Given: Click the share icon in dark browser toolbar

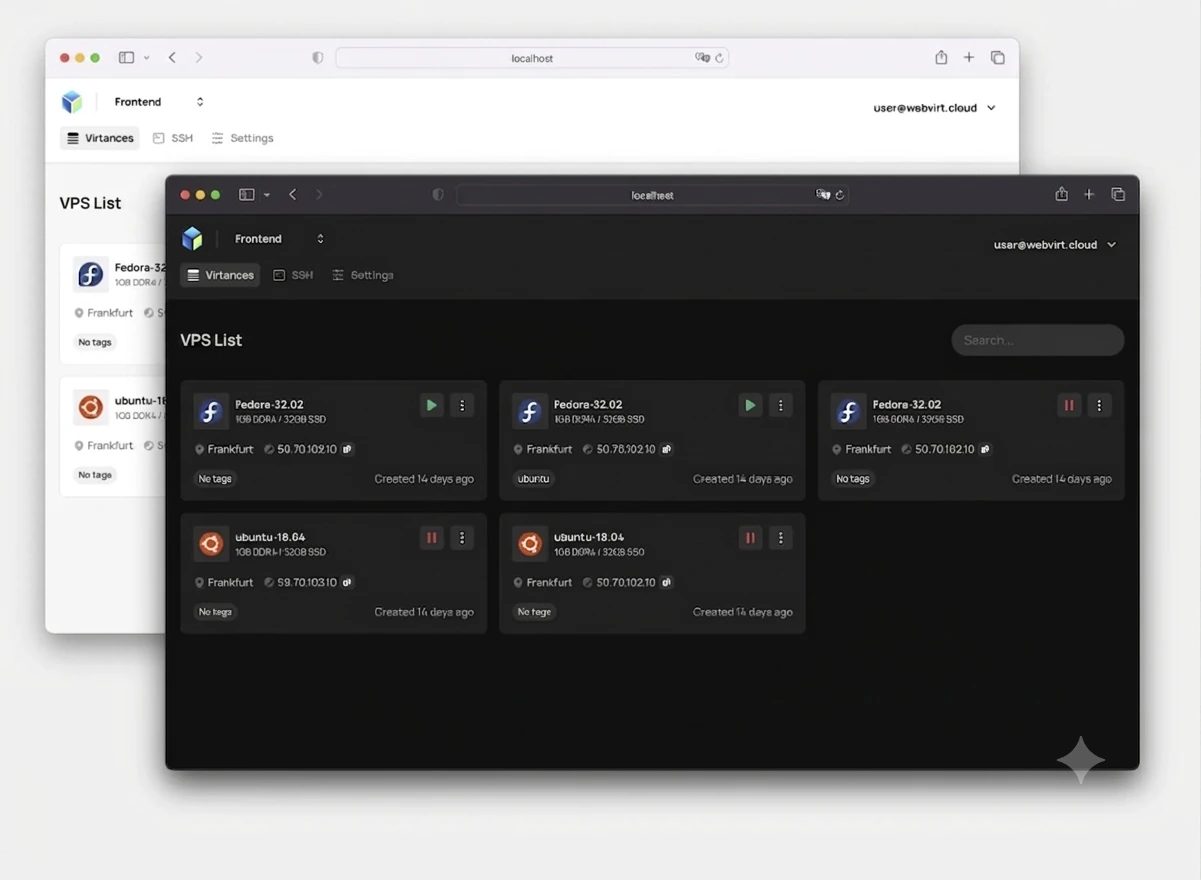Looking at the screenshot, I should 1061,194.
